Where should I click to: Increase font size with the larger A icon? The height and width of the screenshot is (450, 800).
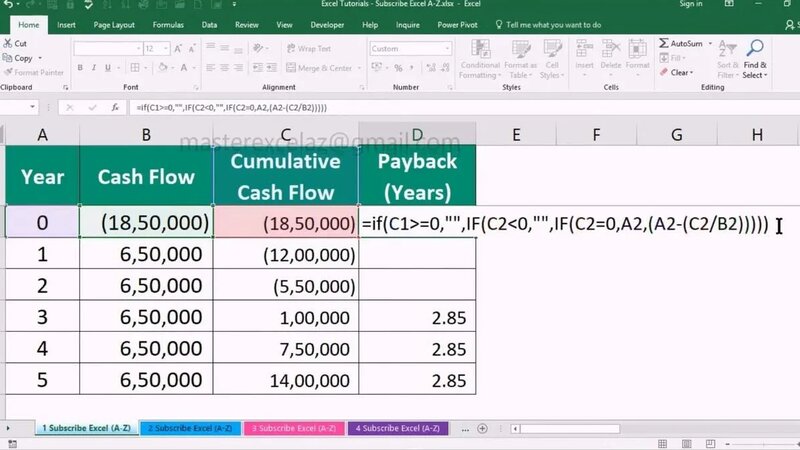[178, 49]
